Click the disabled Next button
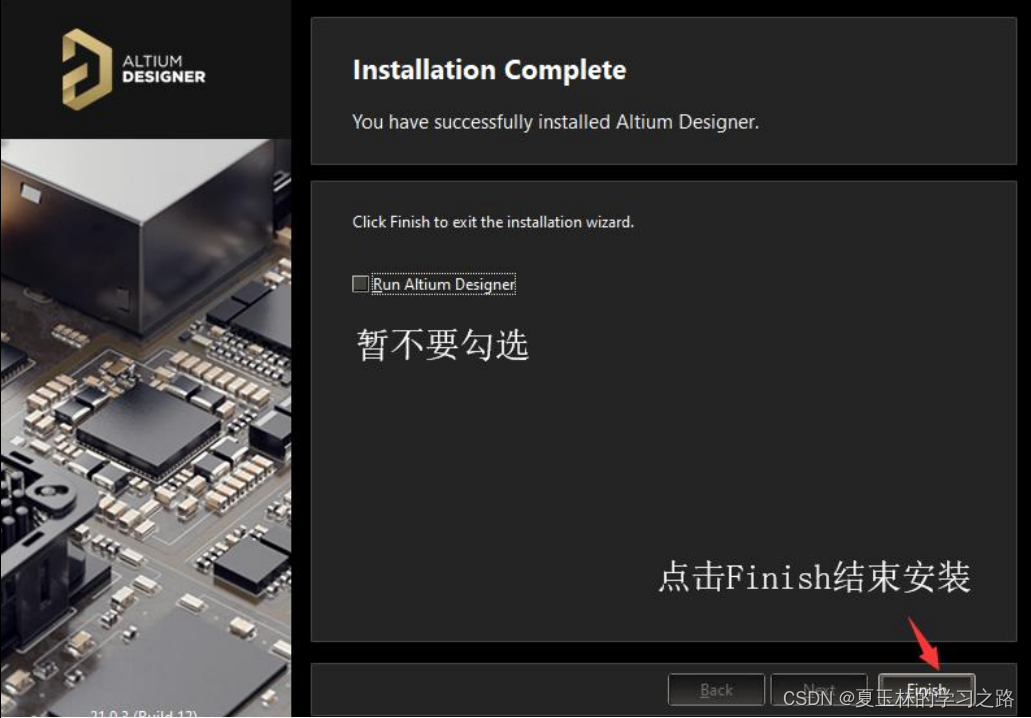This screenshot has width=1031, height=718. point(820,689)
